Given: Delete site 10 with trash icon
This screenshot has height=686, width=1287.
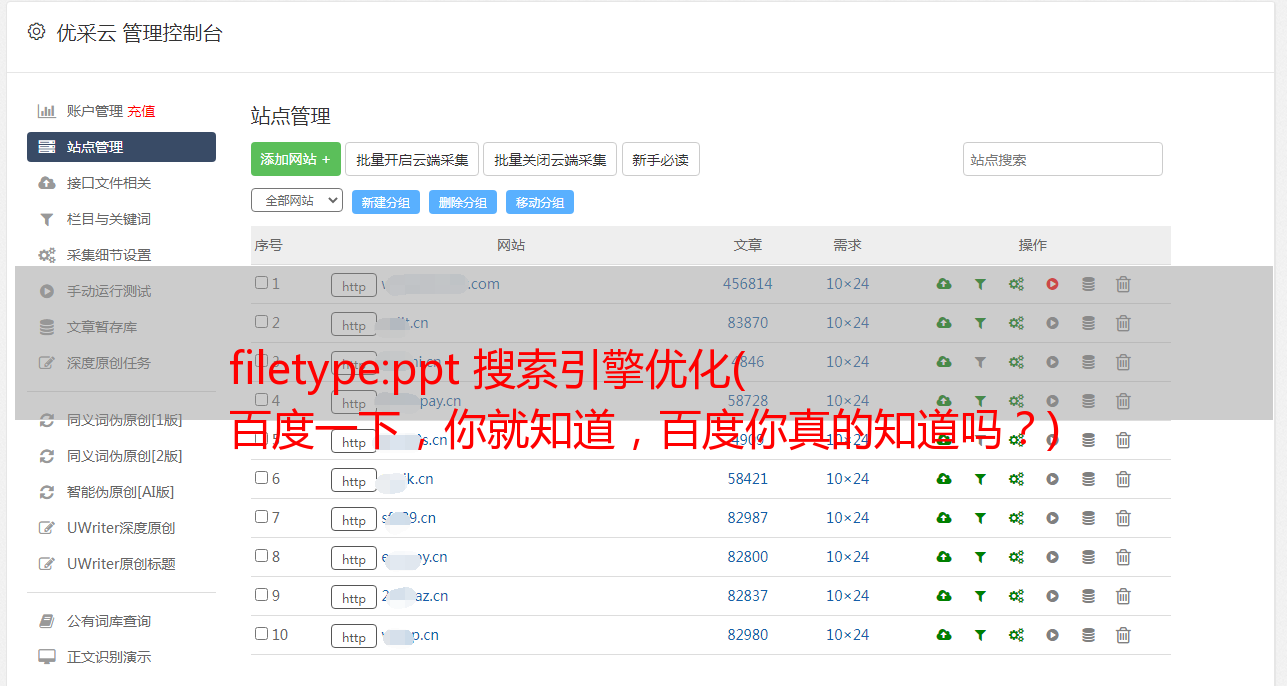Looking at the screenshot, I should tap(1123, 635).
